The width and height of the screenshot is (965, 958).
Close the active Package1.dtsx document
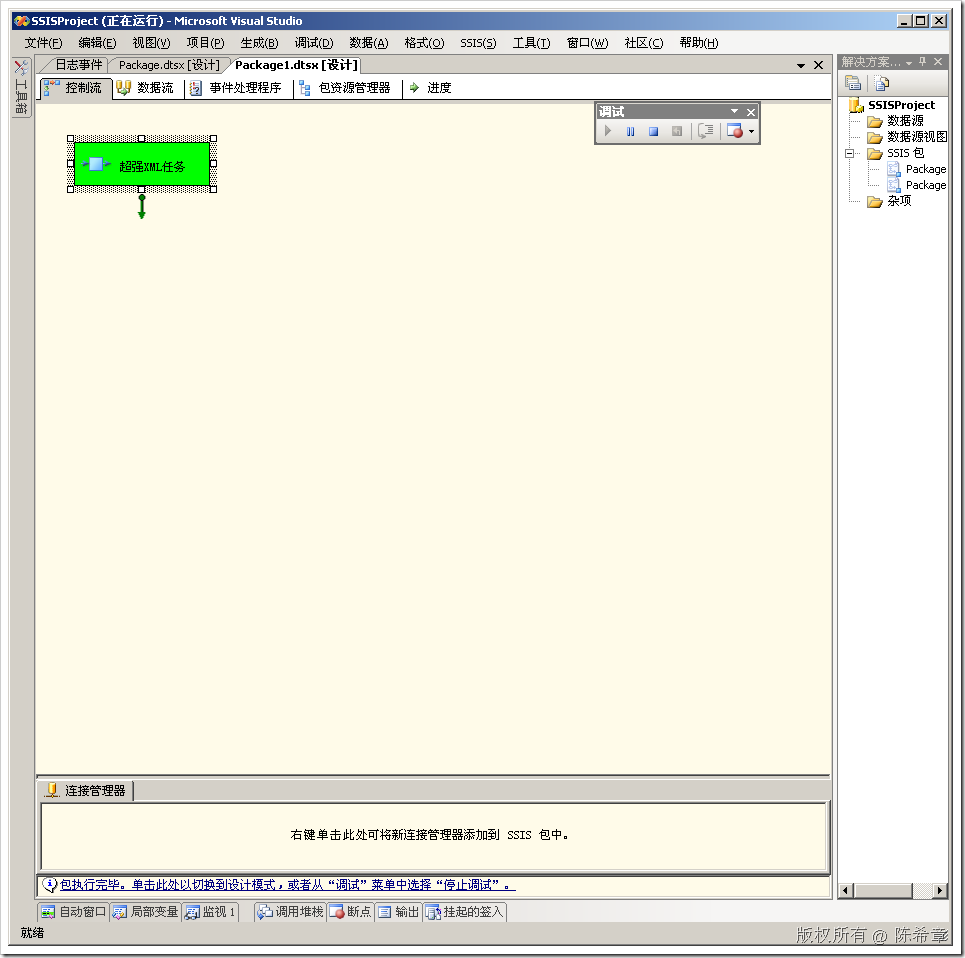819,65
